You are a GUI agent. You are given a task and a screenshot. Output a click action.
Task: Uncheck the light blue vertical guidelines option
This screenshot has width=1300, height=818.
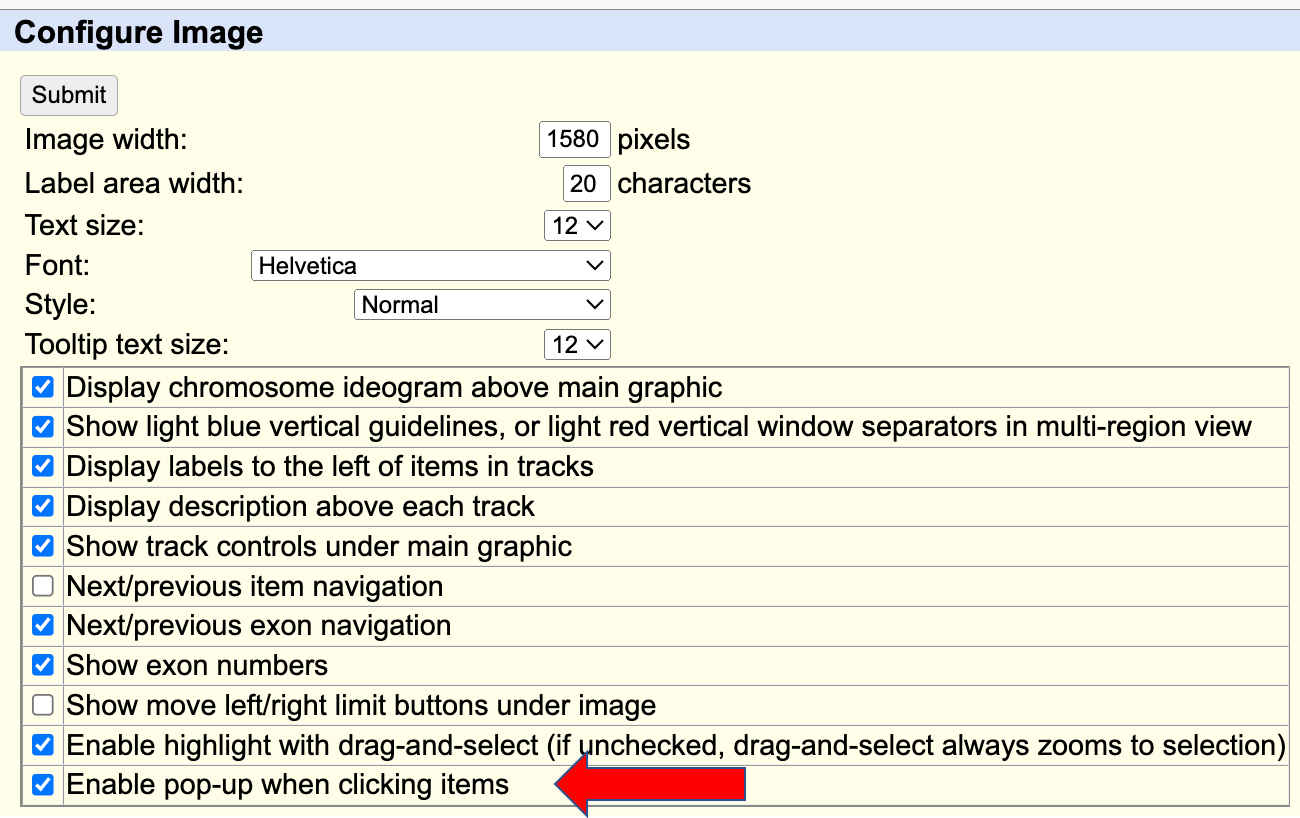coord(41,426)
